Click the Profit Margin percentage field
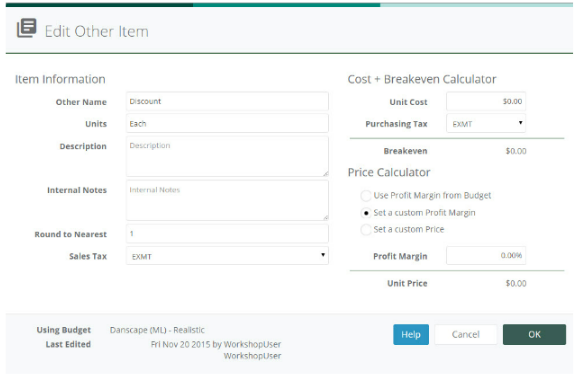575x380 pixels. click(x=486, y=255)
